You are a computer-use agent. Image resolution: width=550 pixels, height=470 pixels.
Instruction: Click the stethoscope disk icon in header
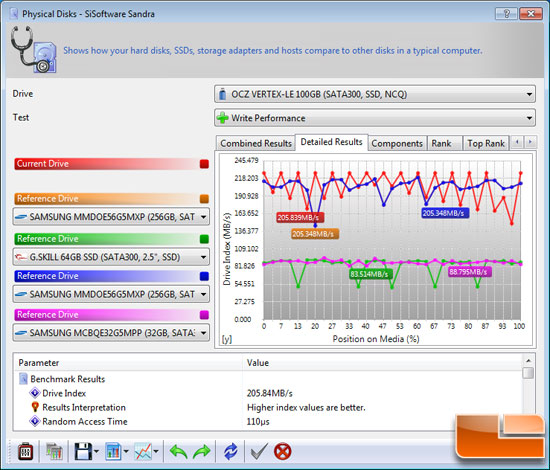click(x=33, y=49)
